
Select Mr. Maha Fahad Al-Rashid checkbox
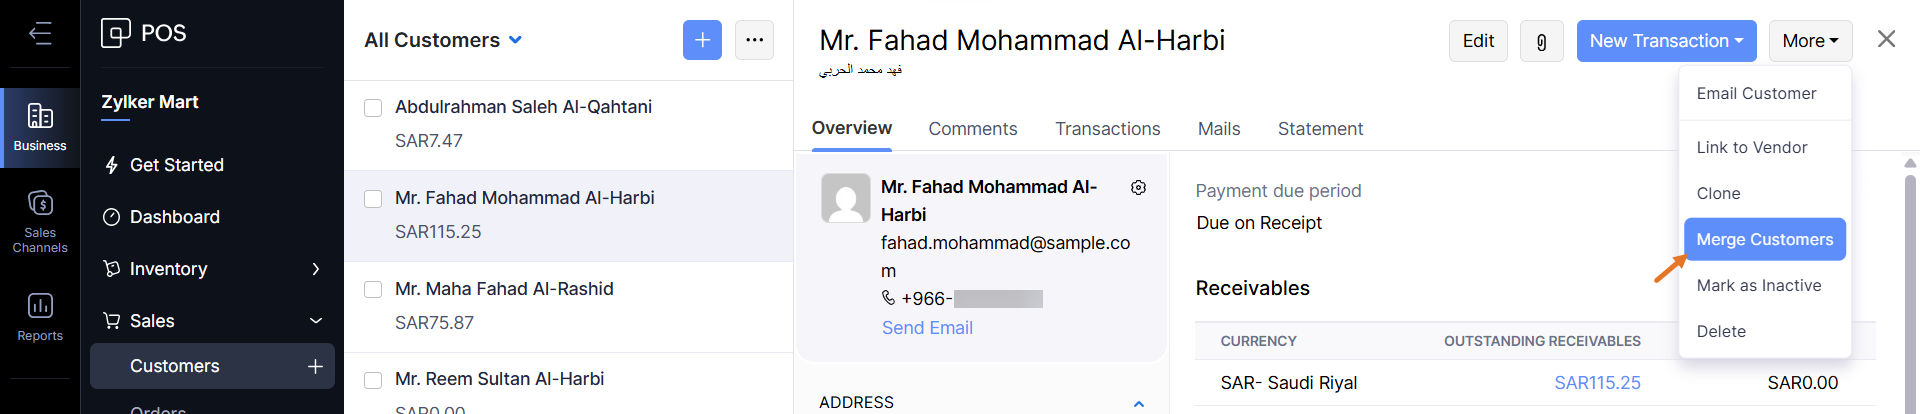(373, 290)
